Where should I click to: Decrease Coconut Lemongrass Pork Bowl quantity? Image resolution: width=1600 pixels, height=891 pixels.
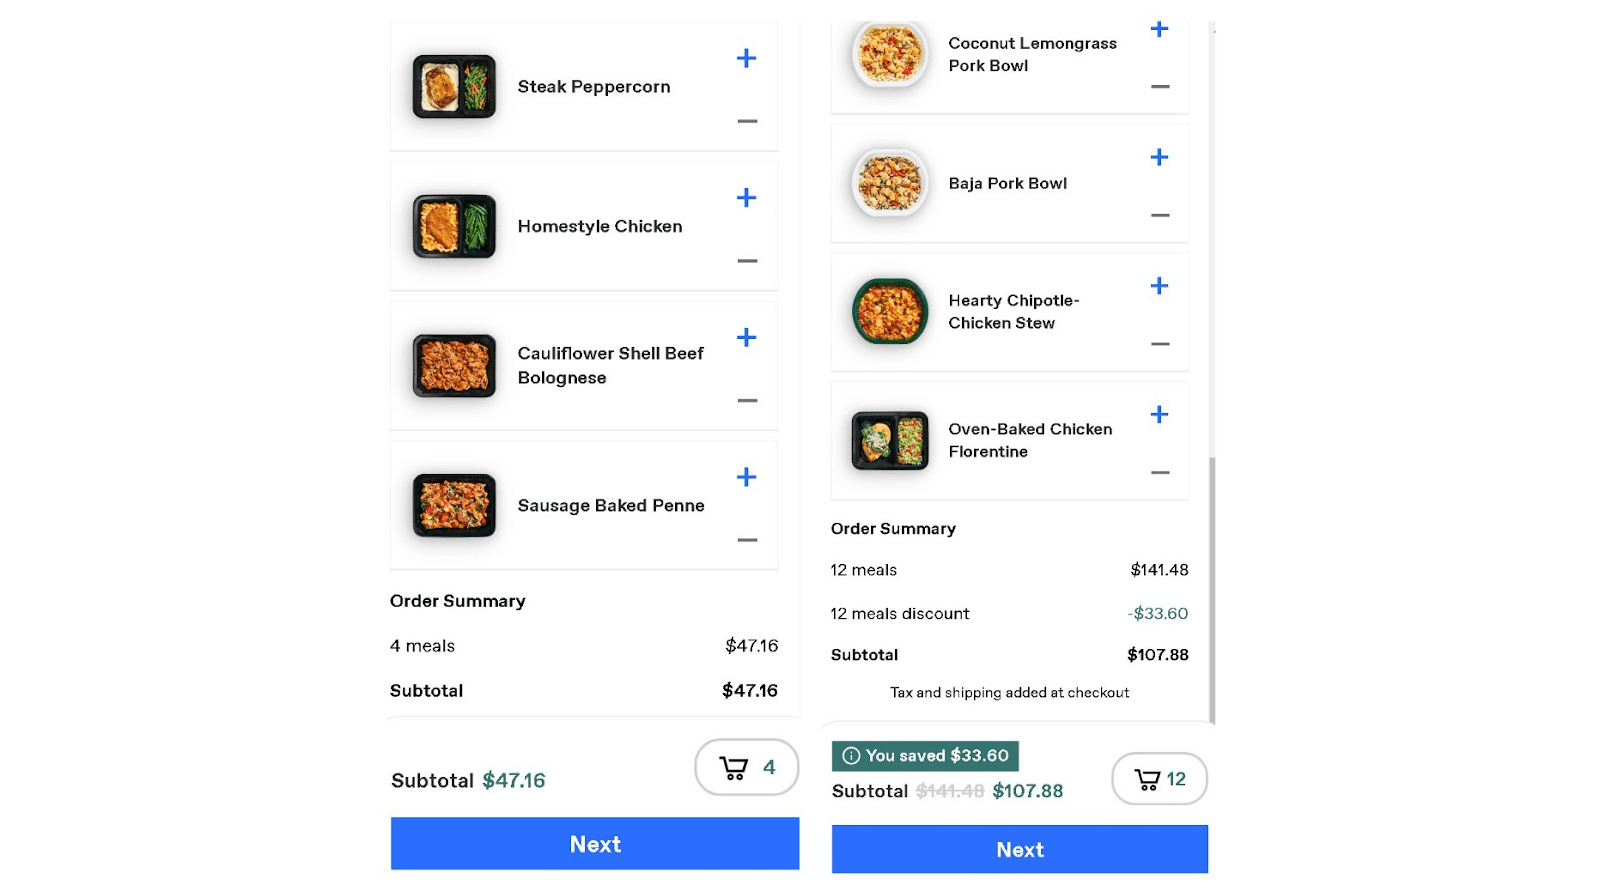[1160, 87]
